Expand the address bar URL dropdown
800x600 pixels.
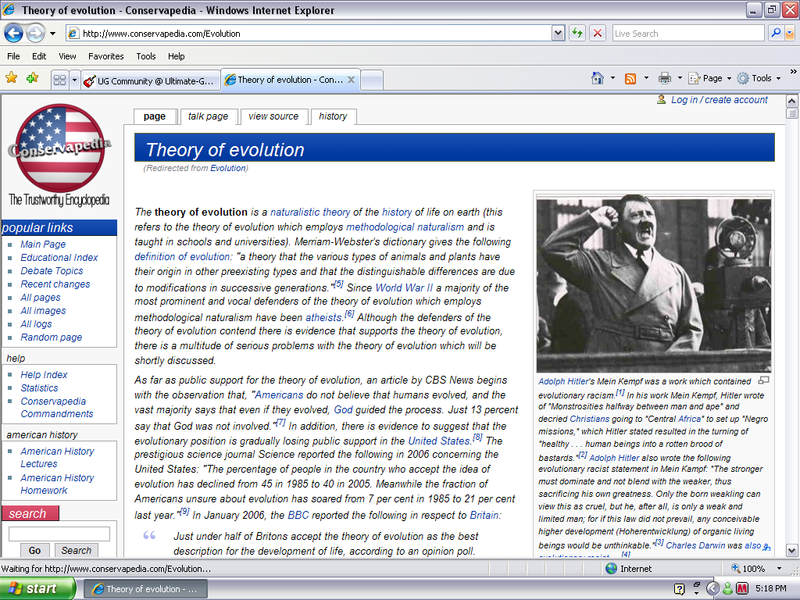pos(558,33)
